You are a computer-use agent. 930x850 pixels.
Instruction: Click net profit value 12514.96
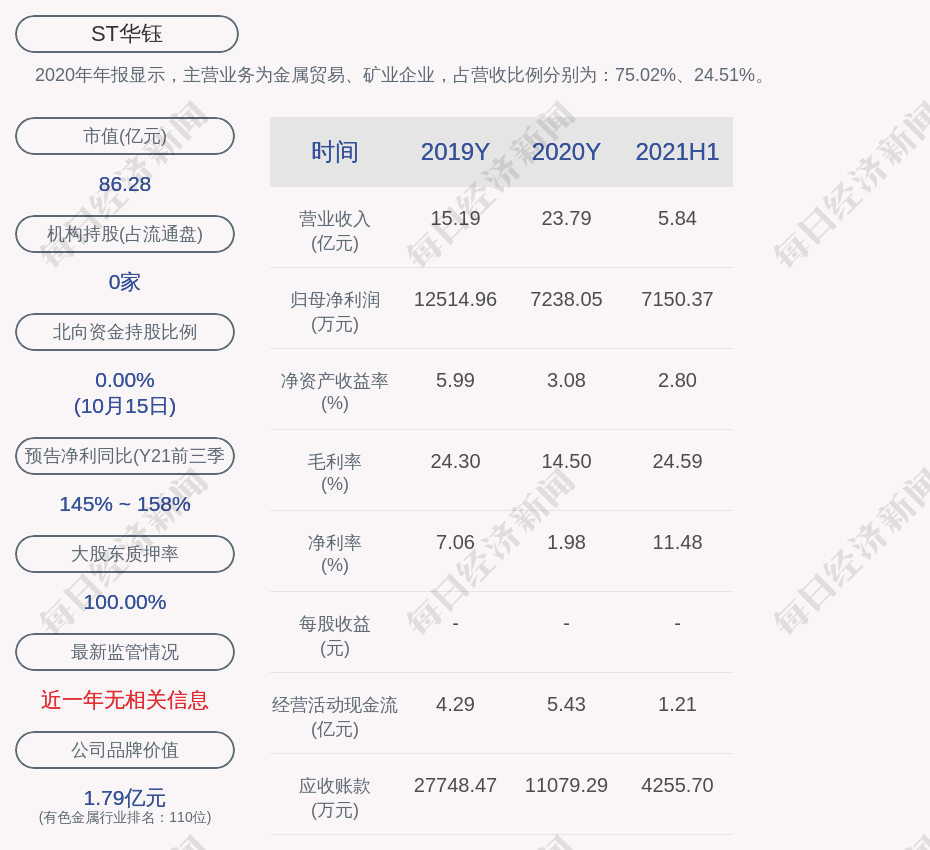[455, 300]
